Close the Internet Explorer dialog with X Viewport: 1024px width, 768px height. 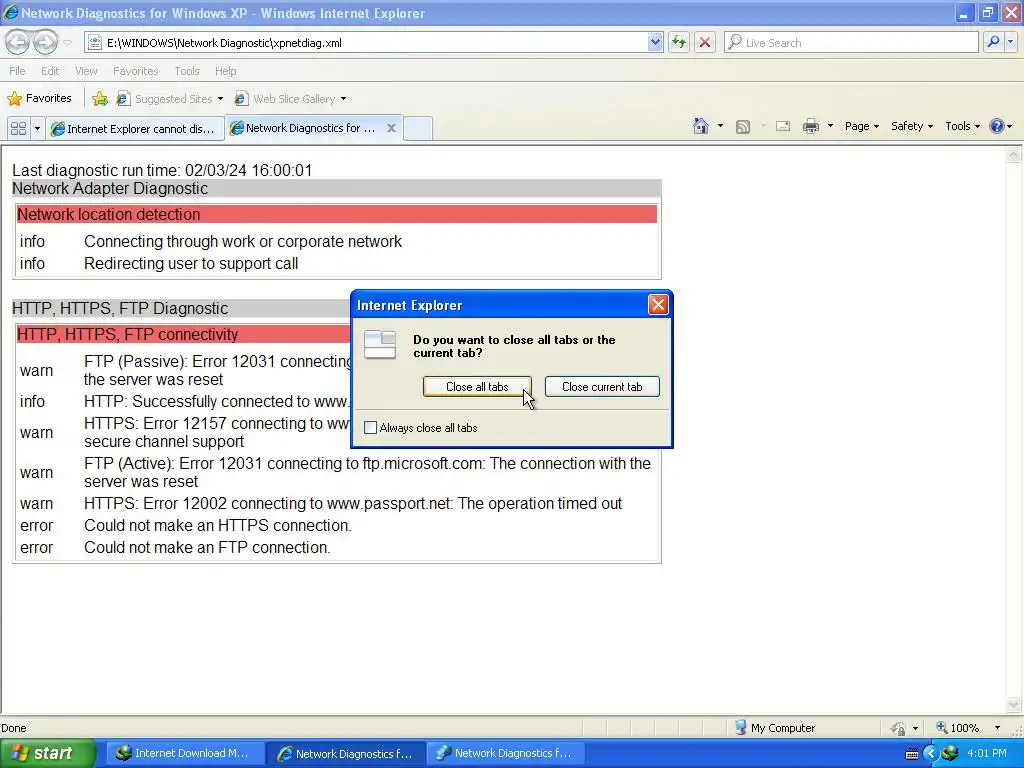click(x=658, y=304)
